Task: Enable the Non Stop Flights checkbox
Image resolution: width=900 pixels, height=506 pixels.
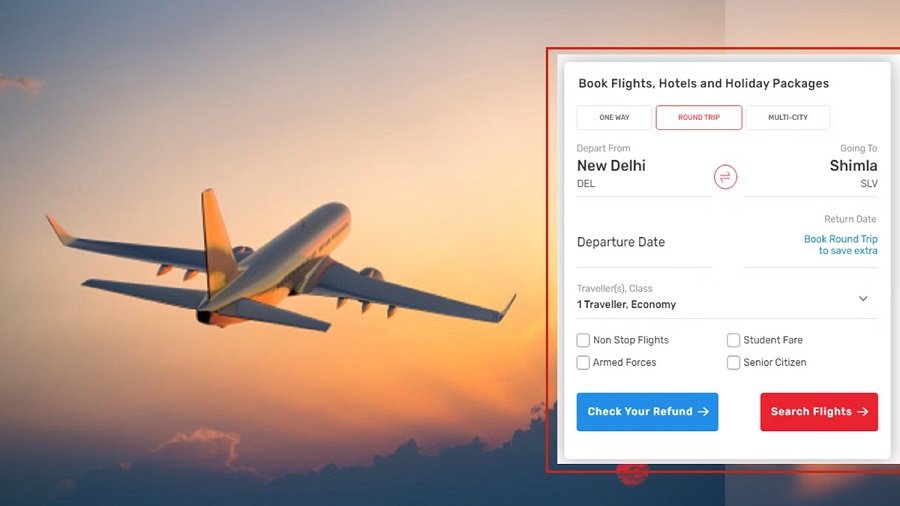Action: [x=583, y=340]
